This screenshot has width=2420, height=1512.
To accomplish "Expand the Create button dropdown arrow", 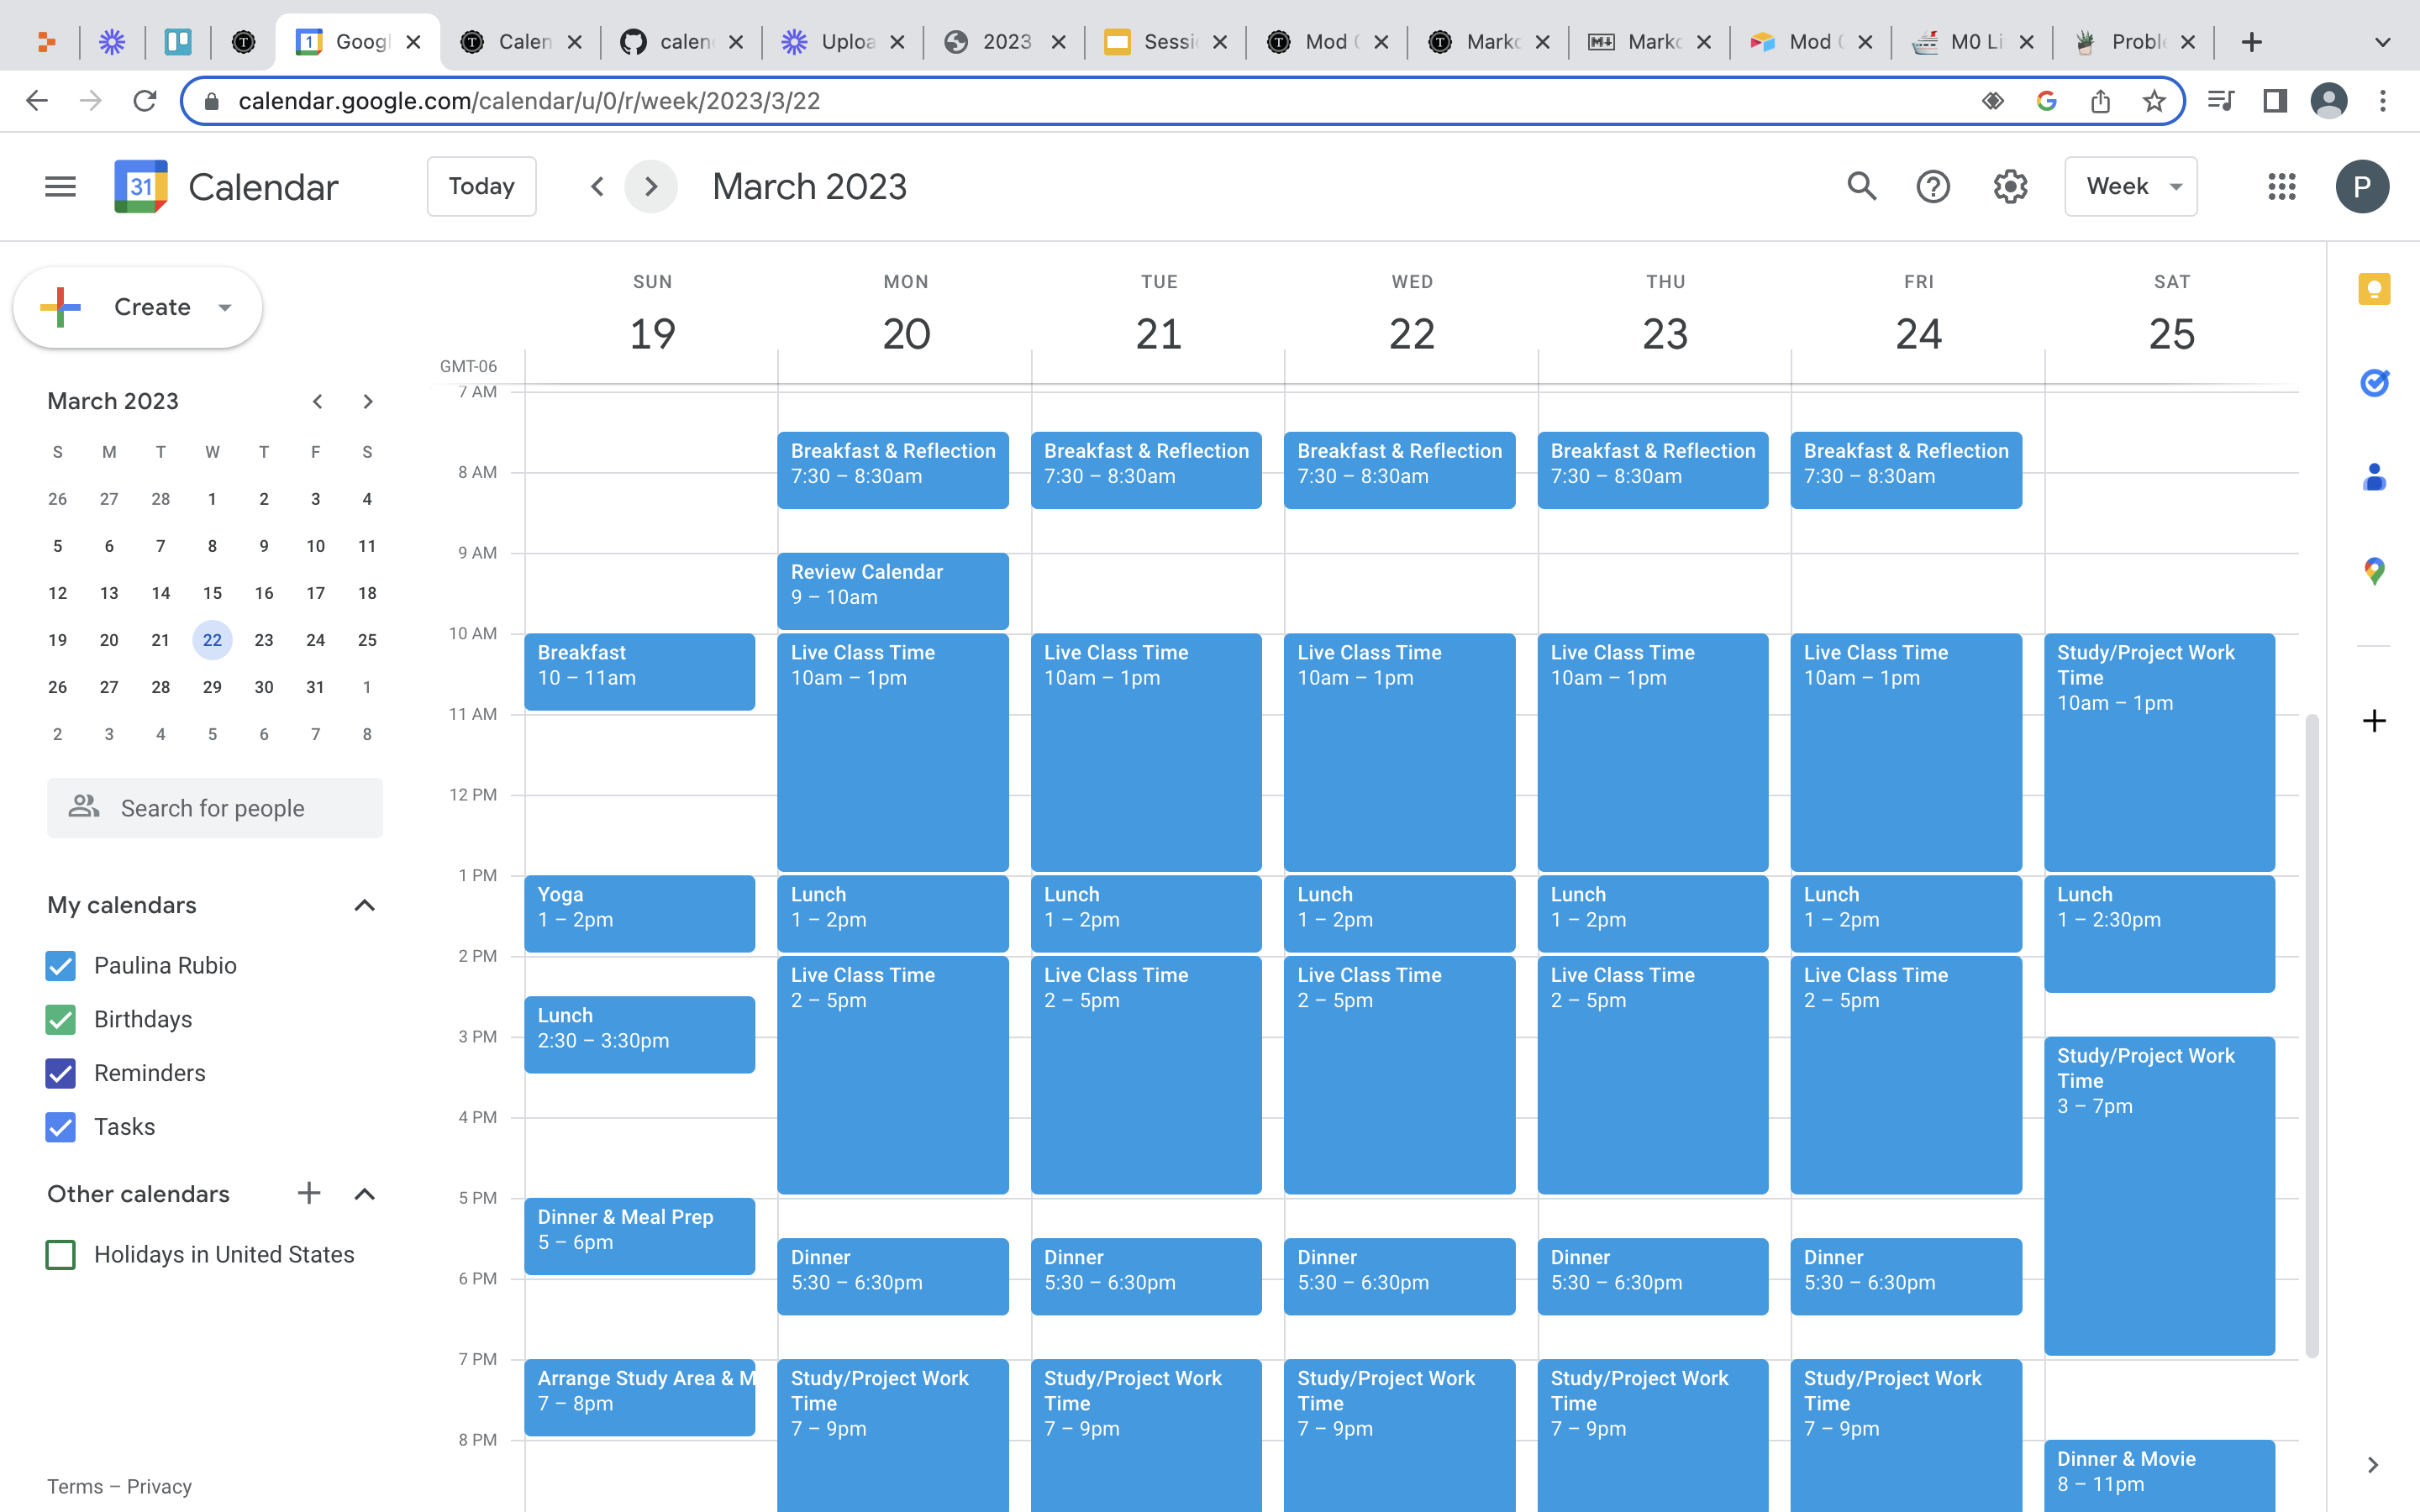I will 224,307.
